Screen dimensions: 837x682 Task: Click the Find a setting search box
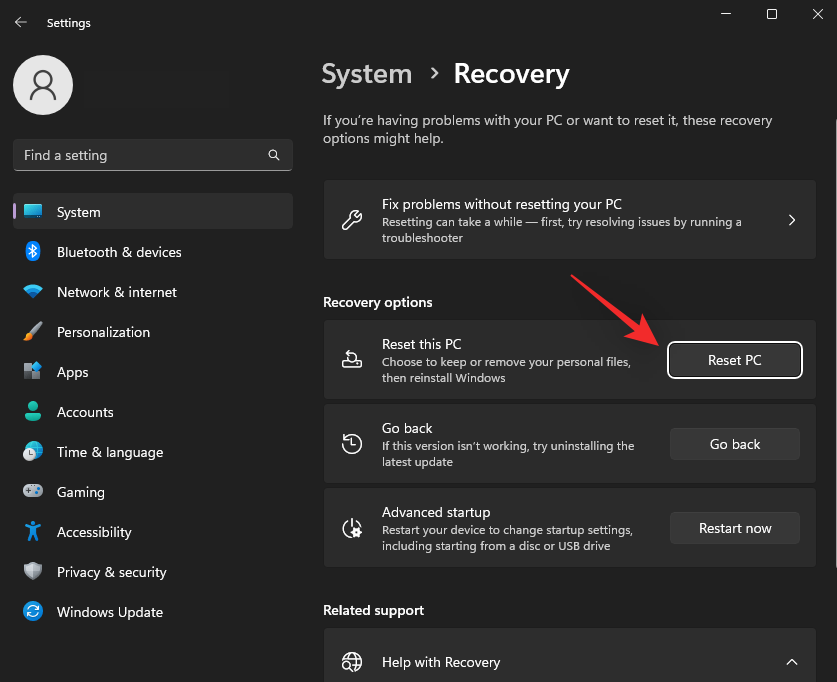pyautogui.click(x=152, y=155)
